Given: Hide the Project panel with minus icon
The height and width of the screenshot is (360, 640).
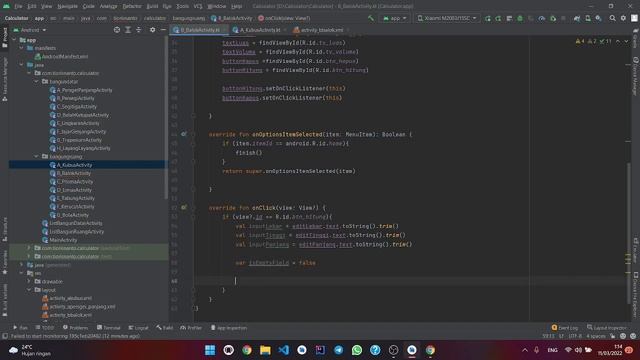Looking at the screenshot, I should pyautogui.click(x=163, y=30).
